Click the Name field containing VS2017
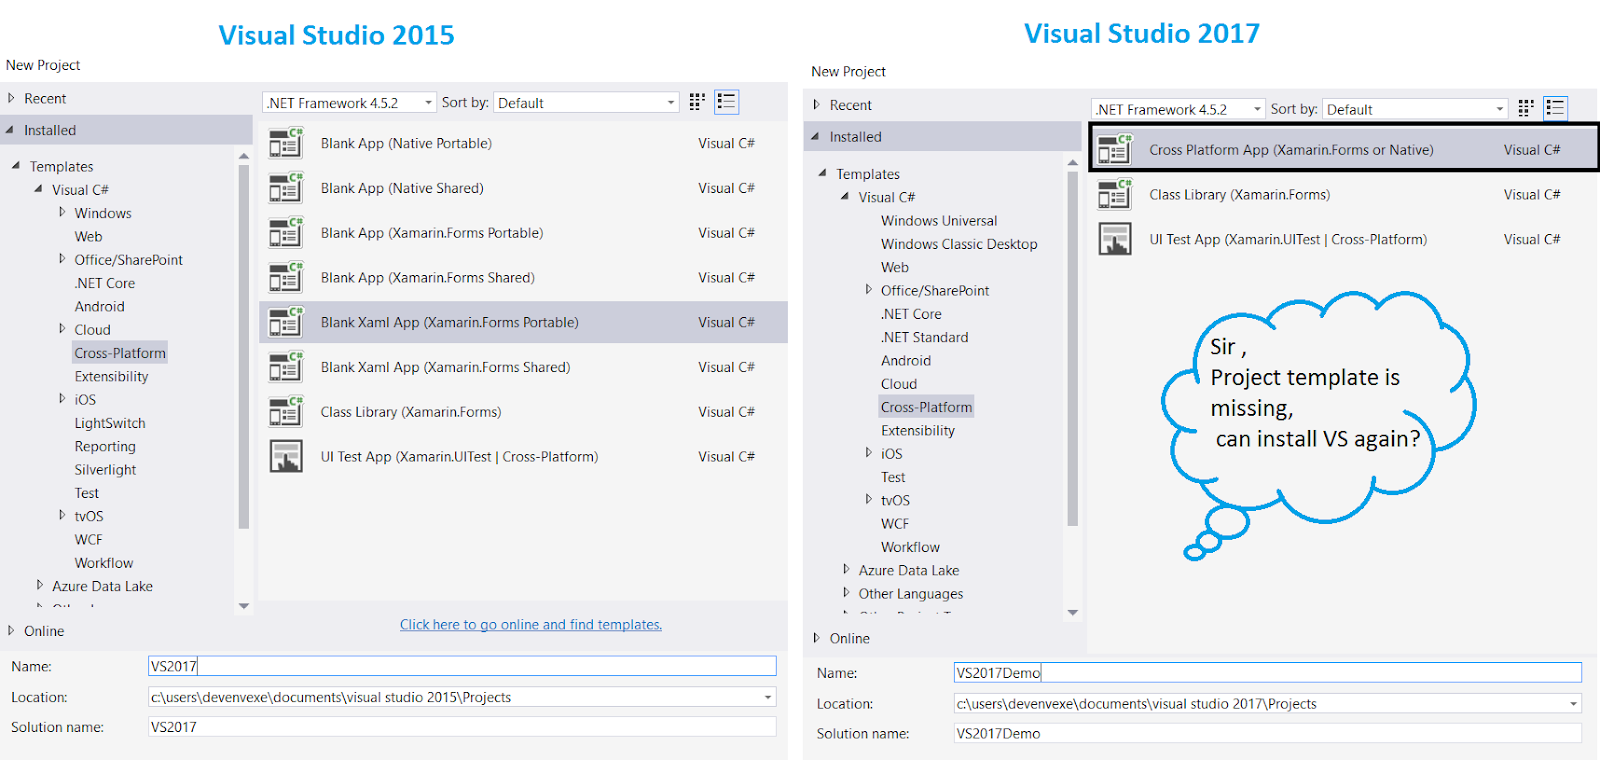The image size is (1600, 760). [462, 666]
